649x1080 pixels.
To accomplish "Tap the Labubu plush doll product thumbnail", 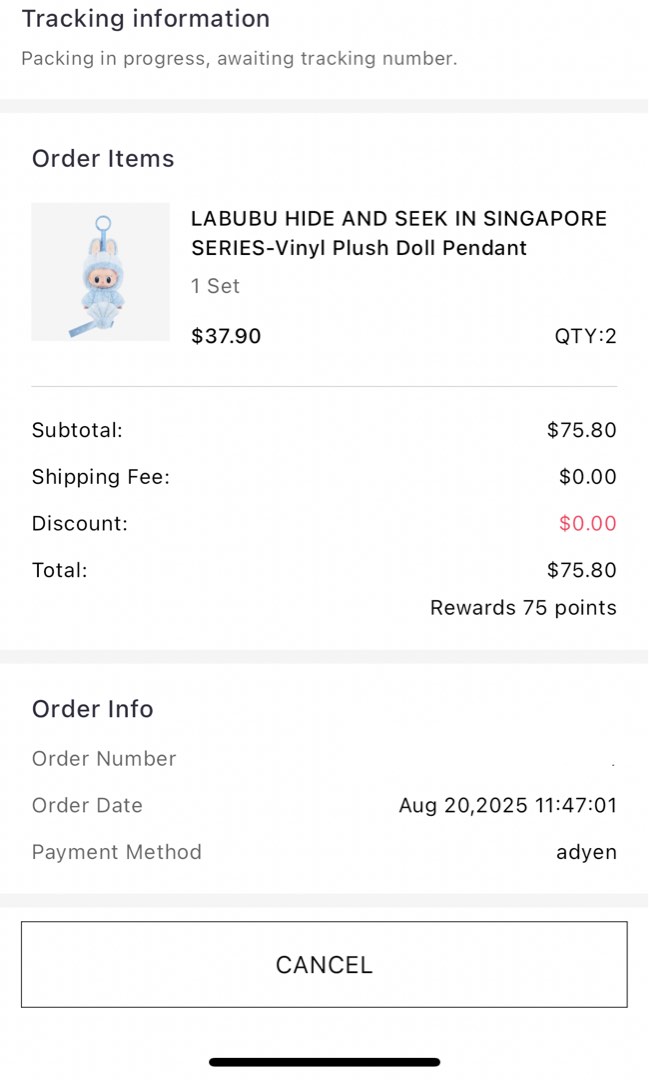I will point(100,272).
